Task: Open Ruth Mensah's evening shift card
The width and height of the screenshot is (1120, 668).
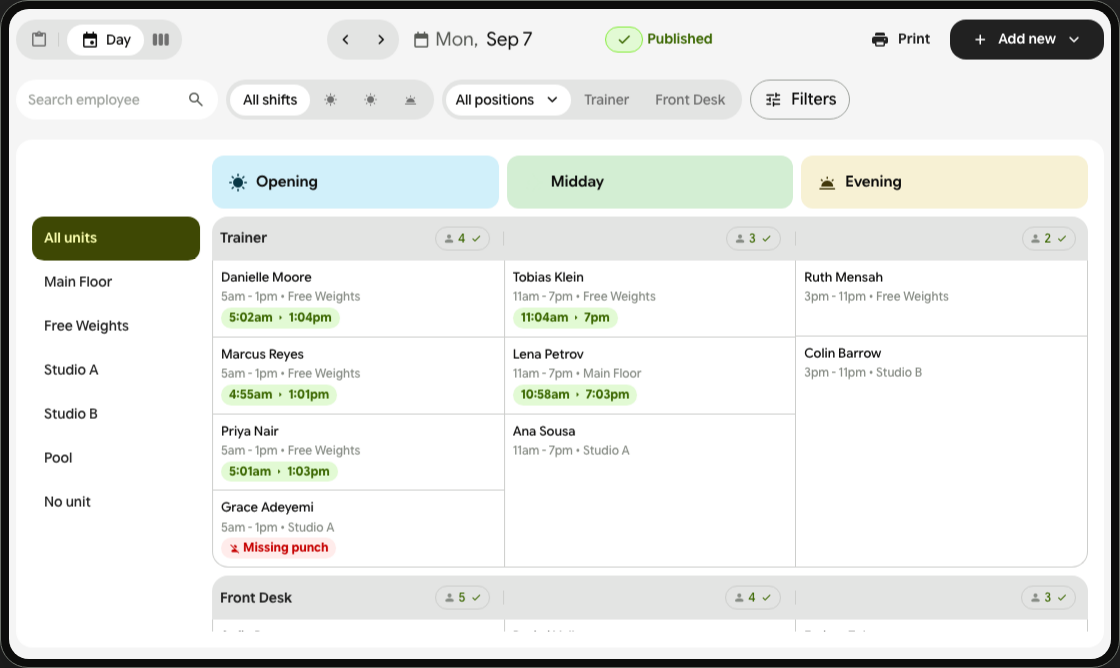Action: (x=941, y=298)
